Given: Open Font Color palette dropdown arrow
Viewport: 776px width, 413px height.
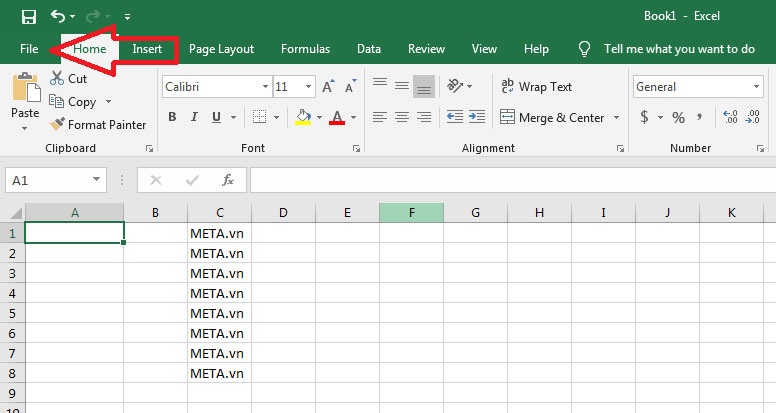Looking at the screenshot, I should tap(353, 118).
